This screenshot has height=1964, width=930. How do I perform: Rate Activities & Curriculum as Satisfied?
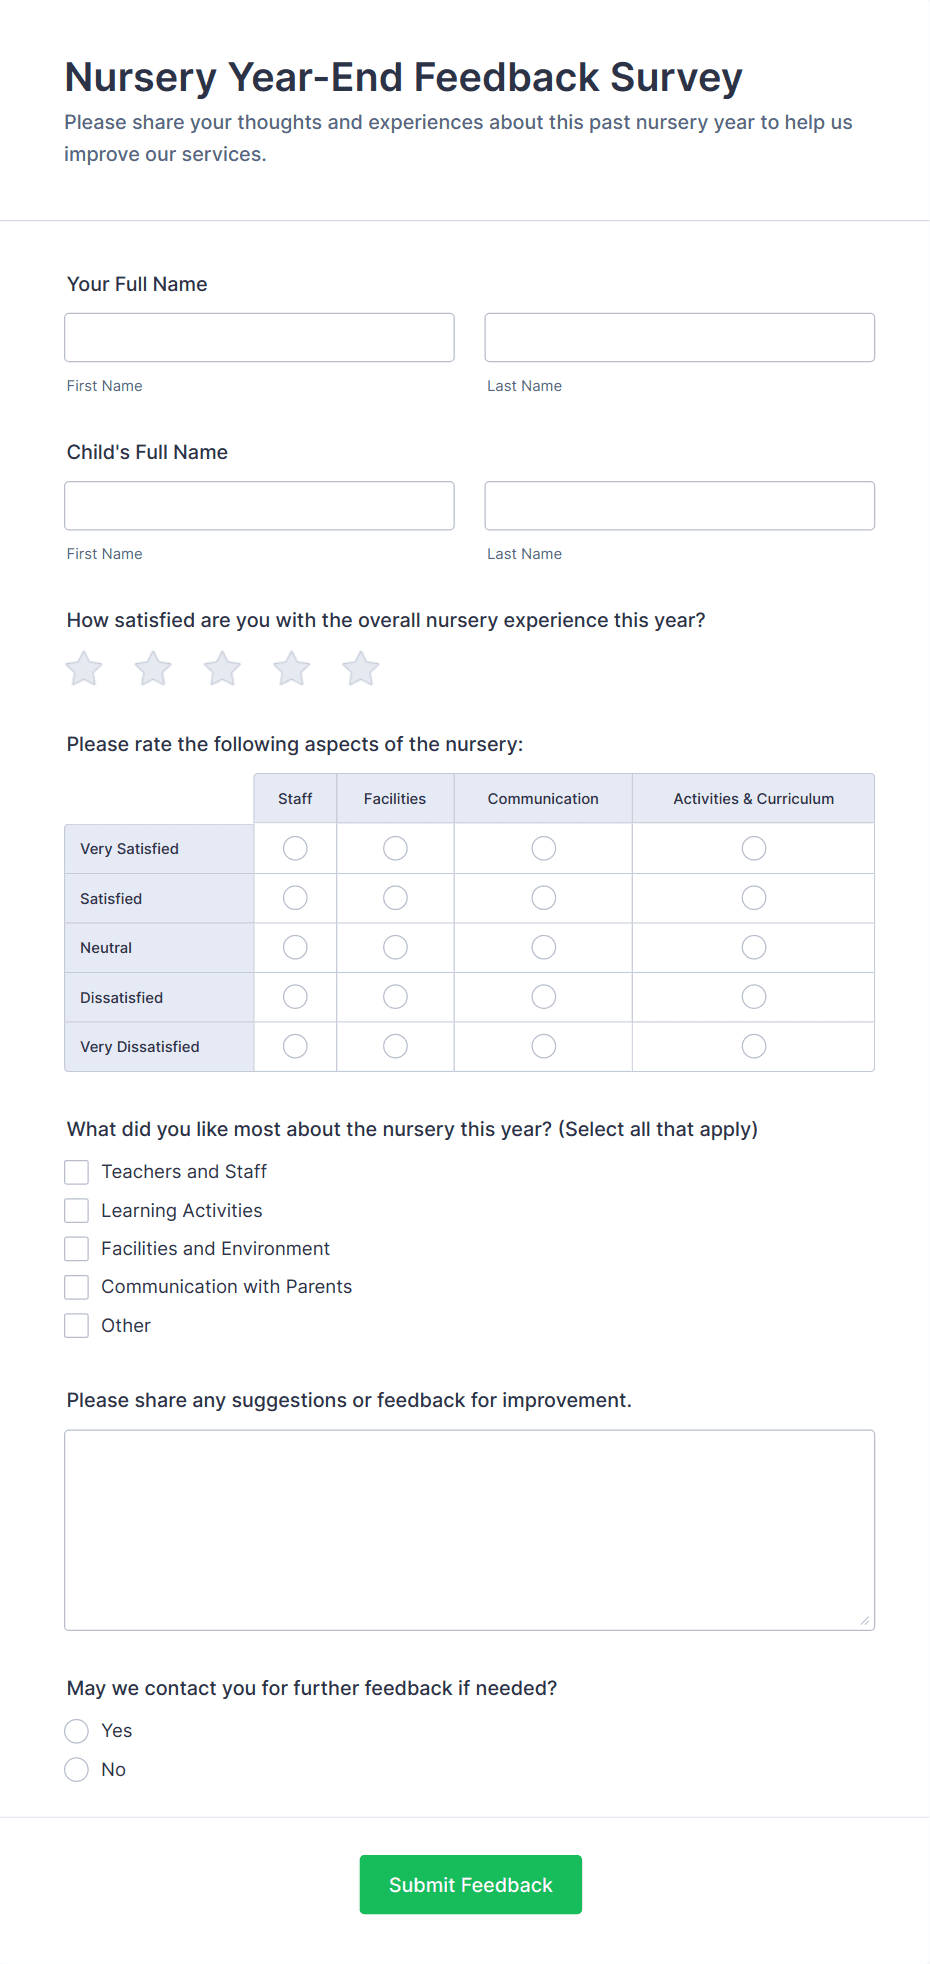coord(754,898)
